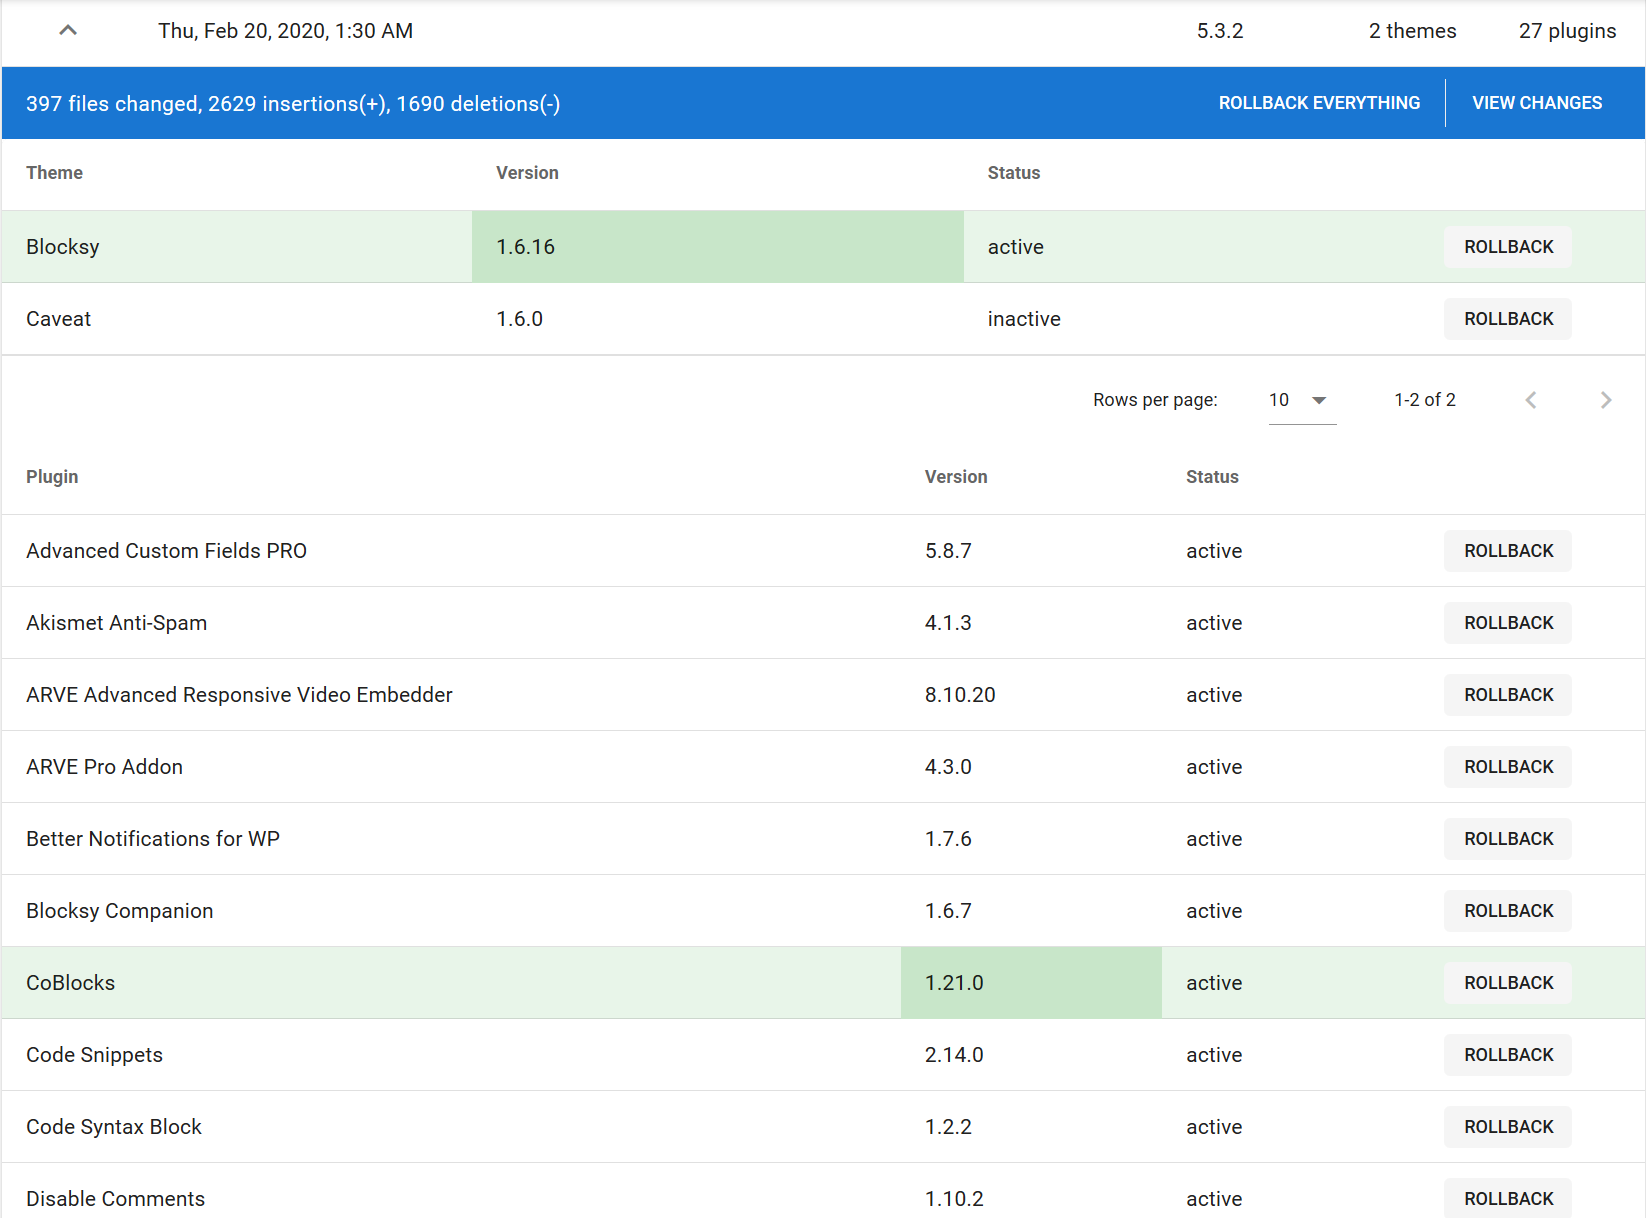1646x1218 pixels.
Task: Click the Theme column header
Action: 54,173
